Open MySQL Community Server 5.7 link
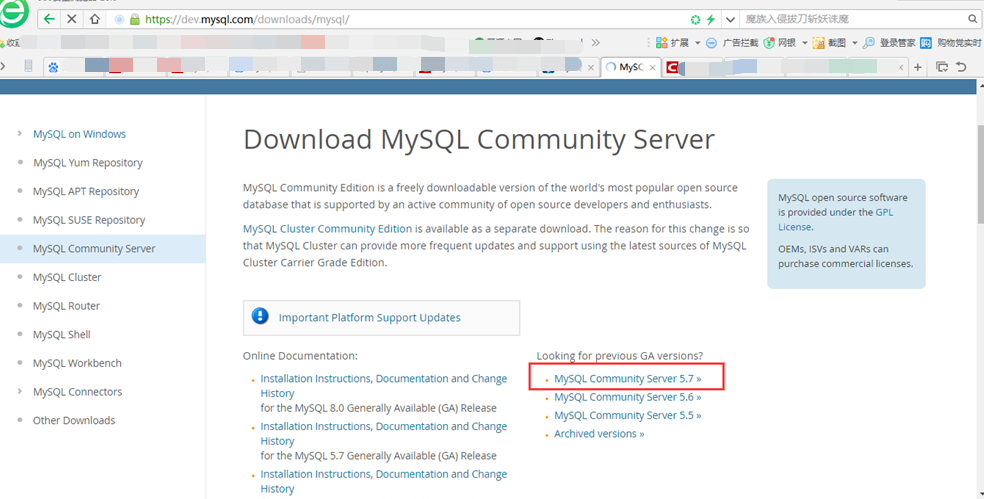Viewport: 984px width, 499px height. pos(628,378)
